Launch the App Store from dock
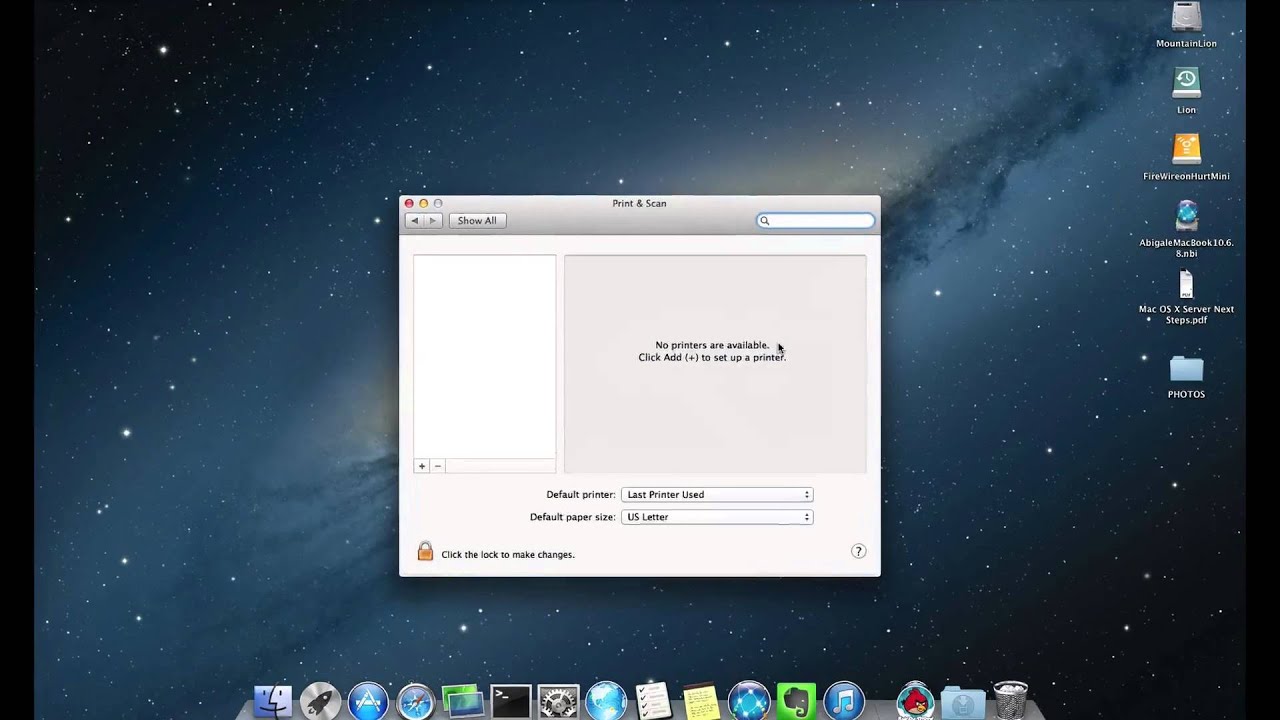The width and height of the screenshot is (1280, 720). 368,701
